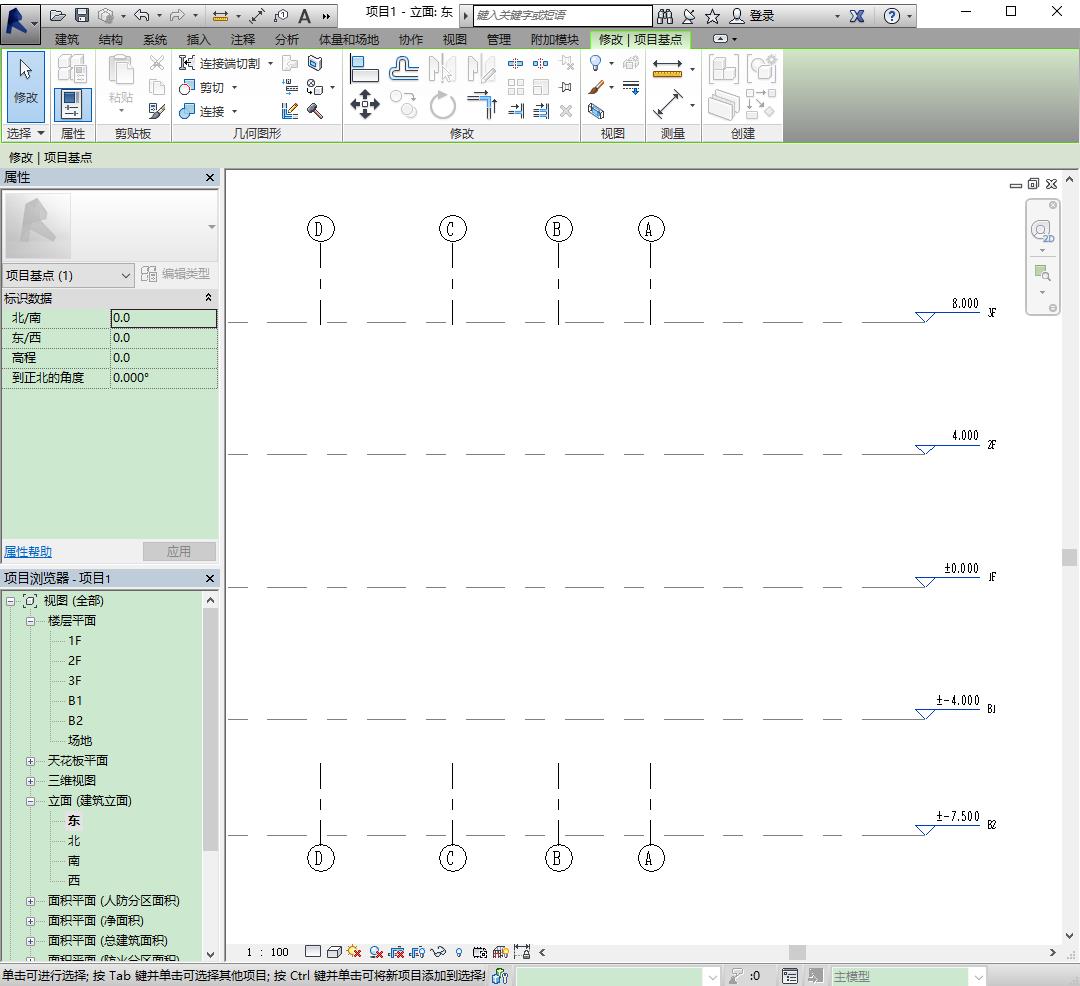
Task: Click the Cope (连接端切割) tool
Action: 219,63
